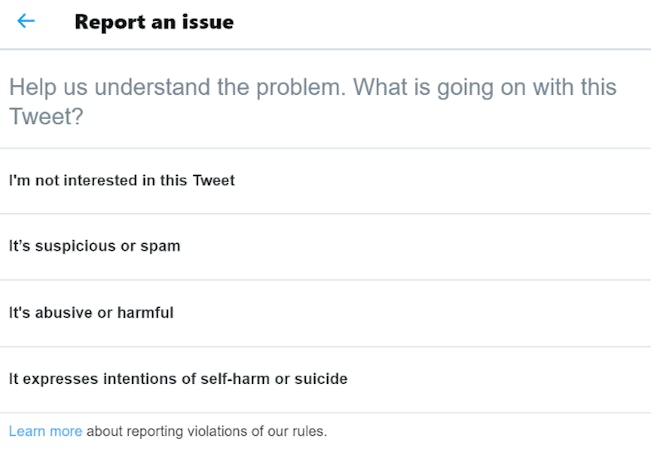The width and height of the screenshot is (651, 460).
Task: Choose "It's suspicious or spam" option
Action: click(x=95, y=246)
